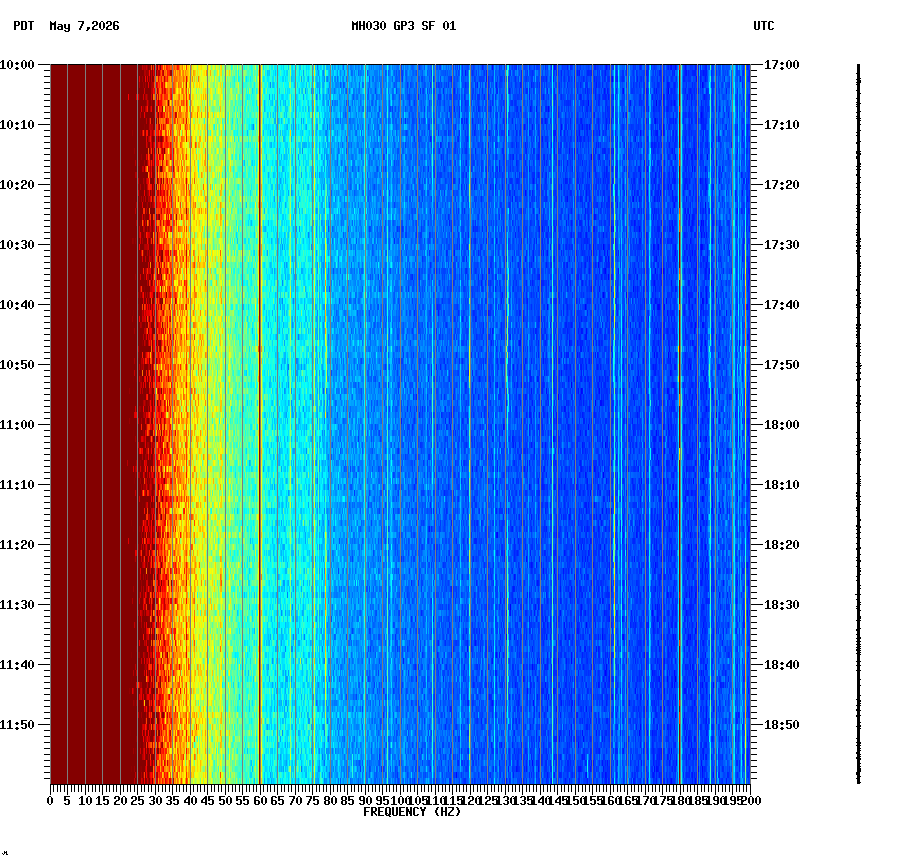
Task: Click the 11:00 PDT time label
Action: tap(17, 425)
